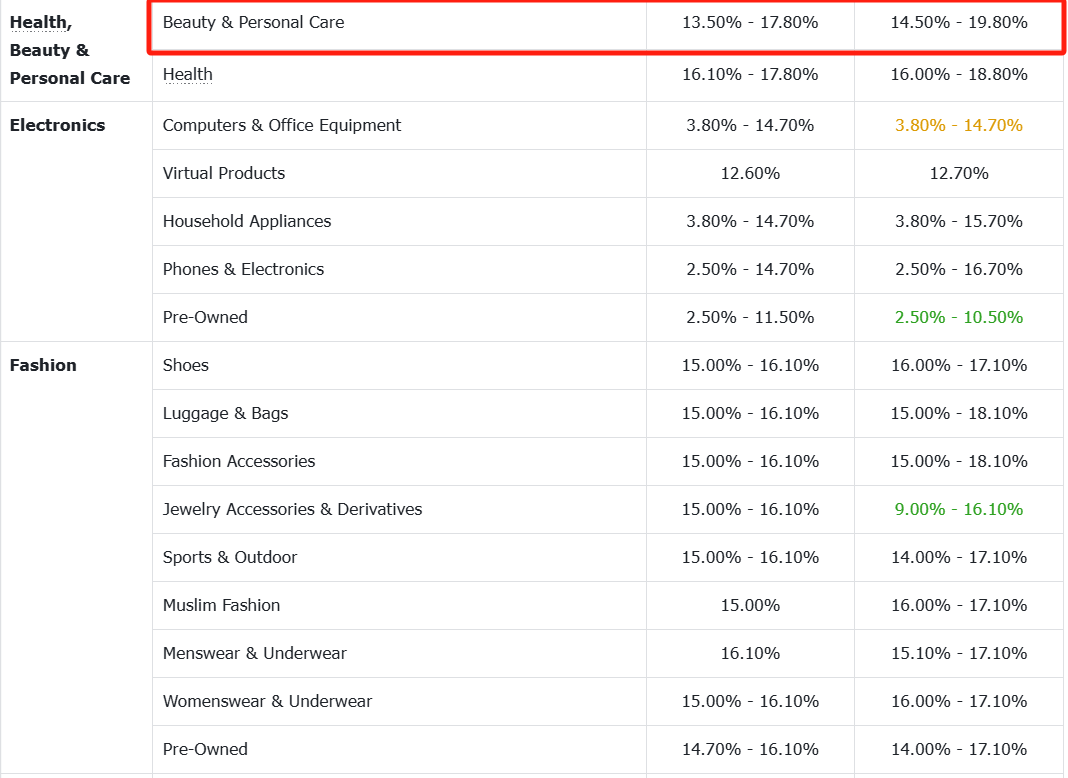Image resolution: width=1068 pixels, height=778 pixels.
Task: Click the '16.00% - 17.10%' Shoes rate
Action: 959,365
